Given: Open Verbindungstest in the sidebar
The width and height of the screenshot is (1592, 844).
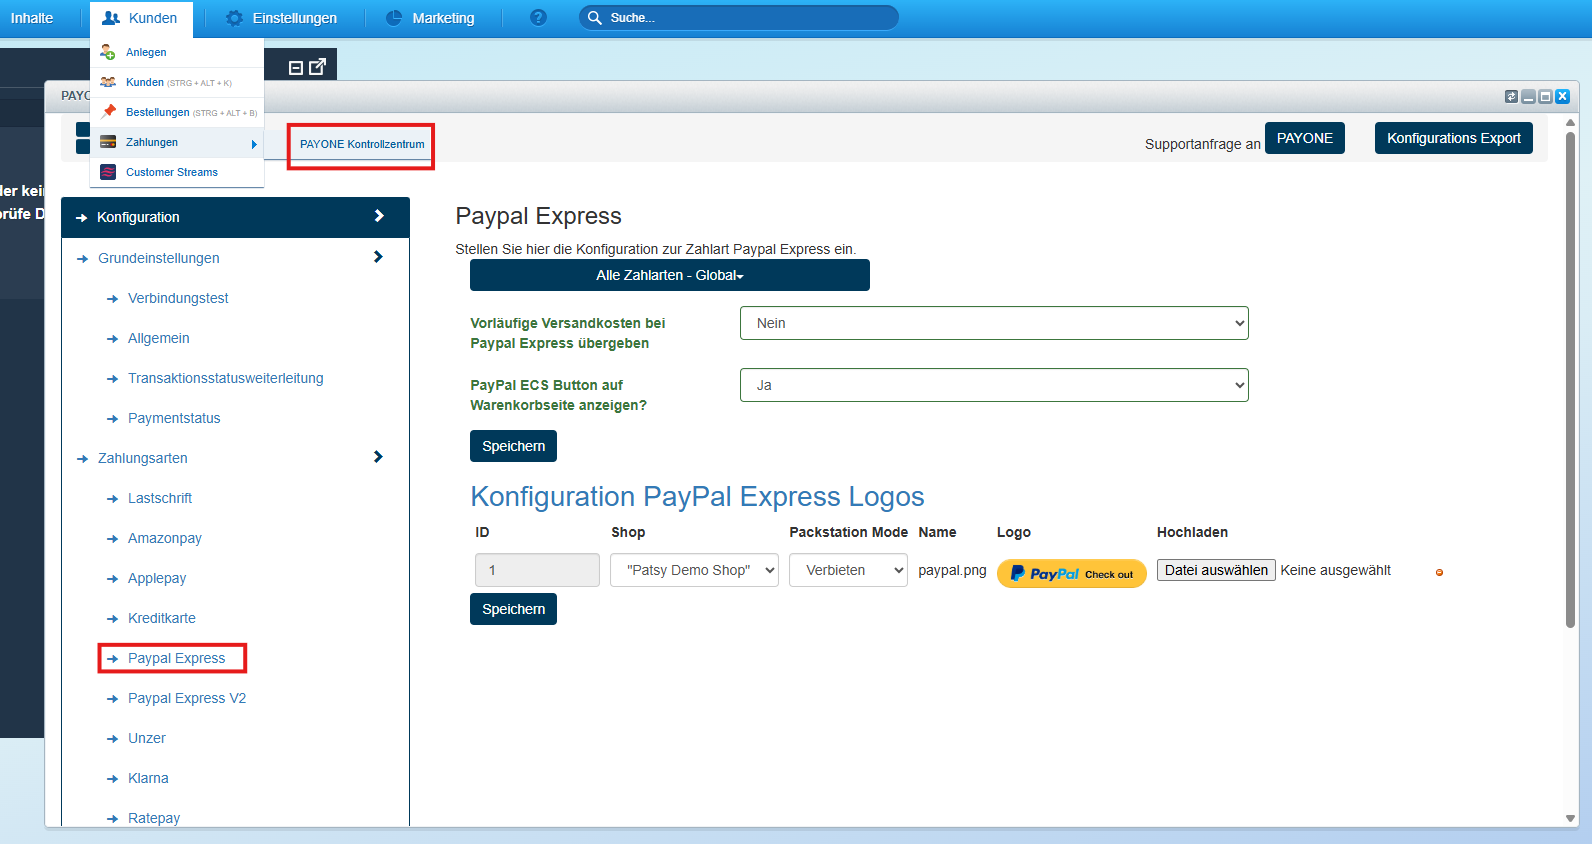Looking at the screenshot, I should click(x=178, y=298).
